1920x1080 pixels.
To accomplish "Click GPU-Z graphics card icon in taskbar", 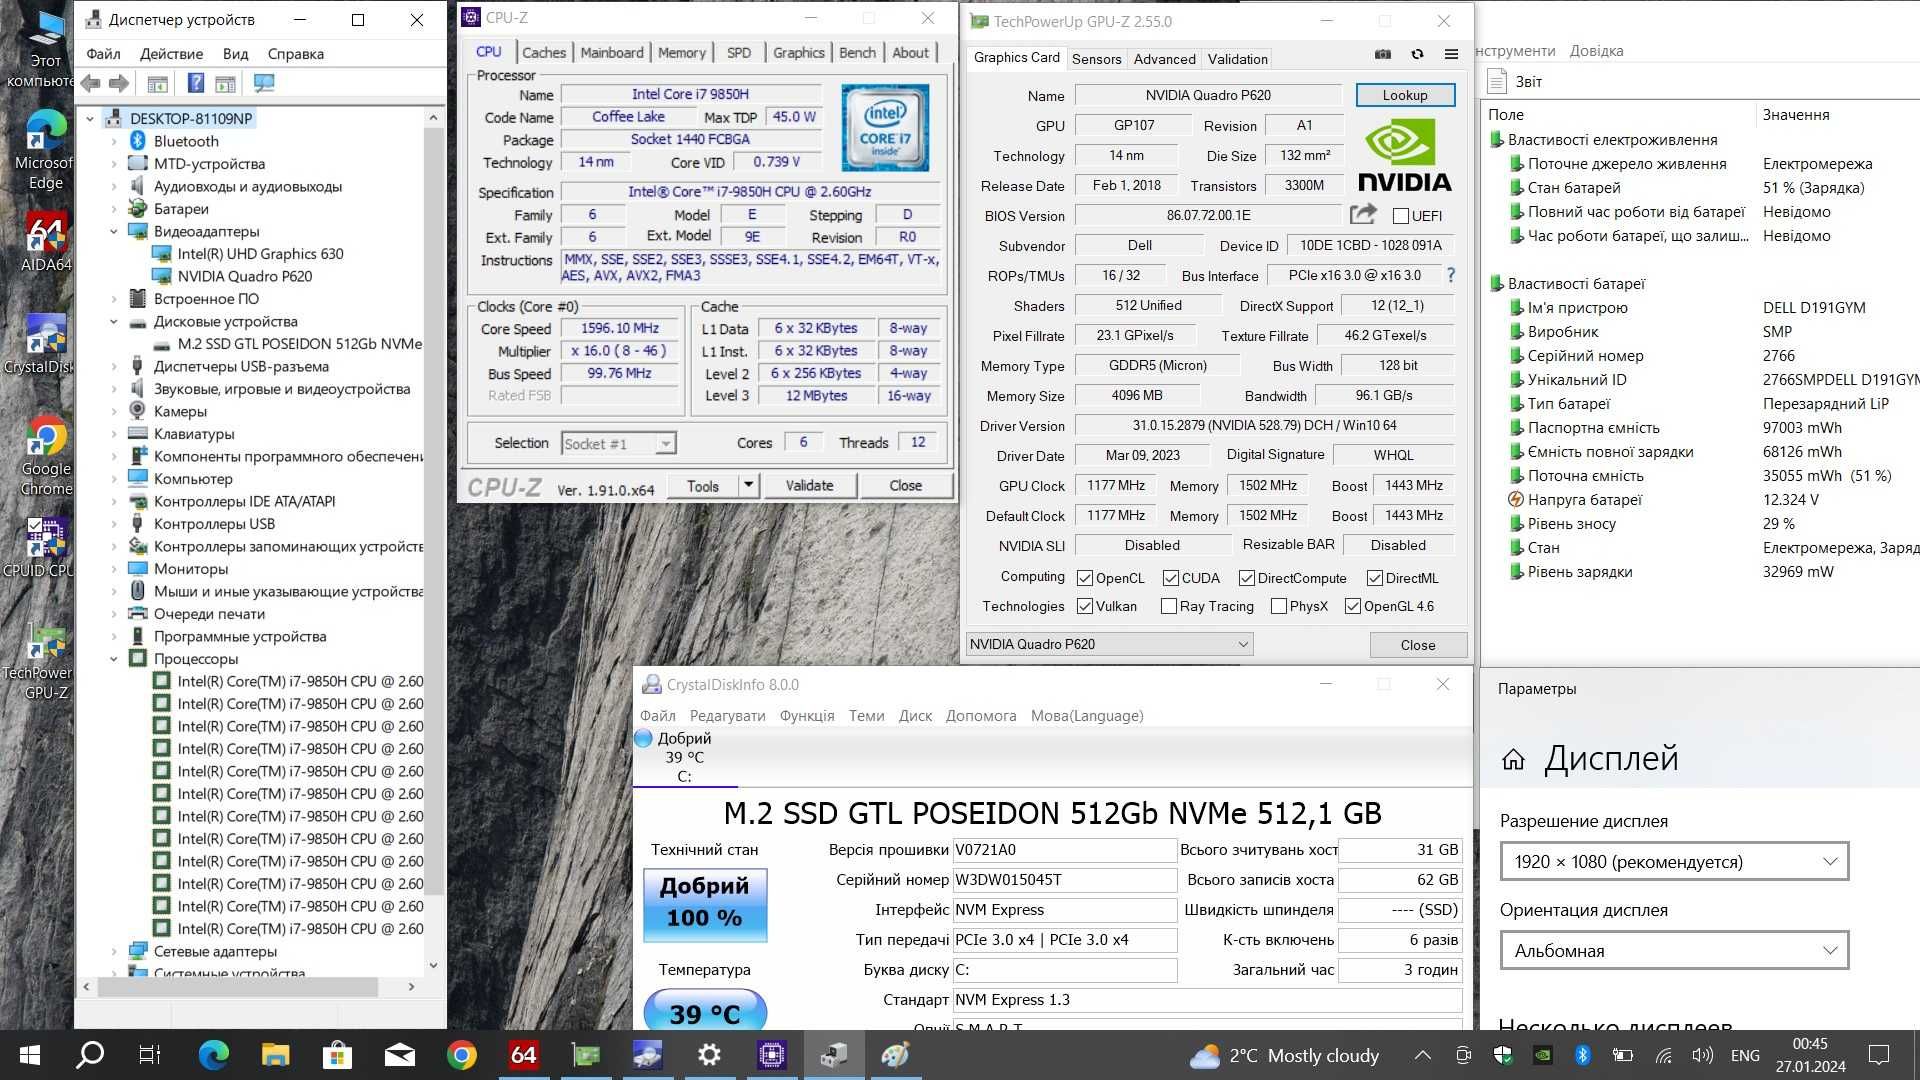I will click(x=586, y=1054).
